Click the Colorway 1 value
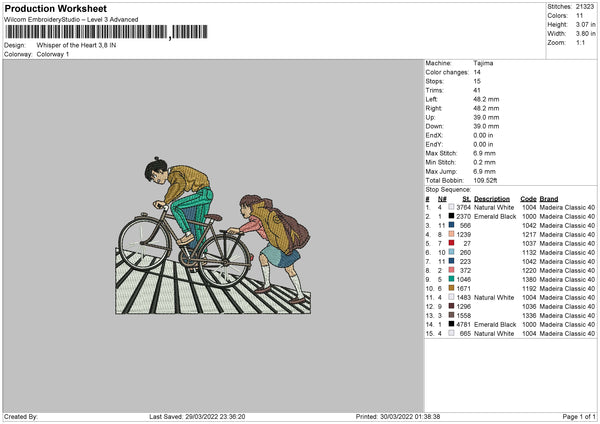This screenshot has height=424, width=600. pyautogui.click(x=53, y=54)
